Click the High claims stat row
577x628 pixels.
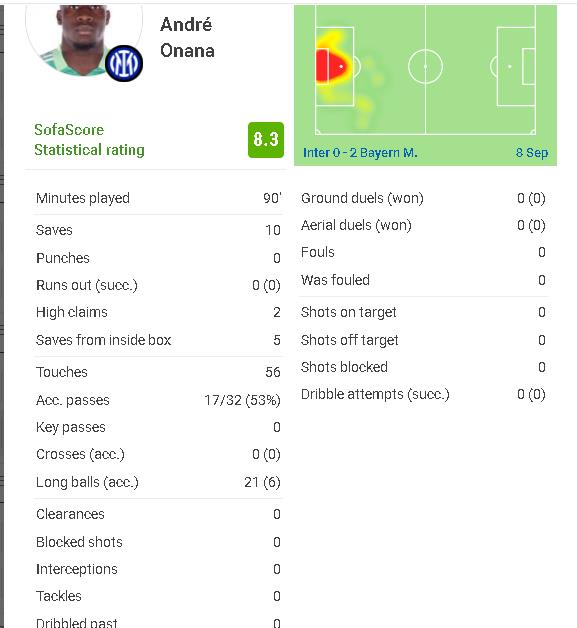[x=158, y=312]
